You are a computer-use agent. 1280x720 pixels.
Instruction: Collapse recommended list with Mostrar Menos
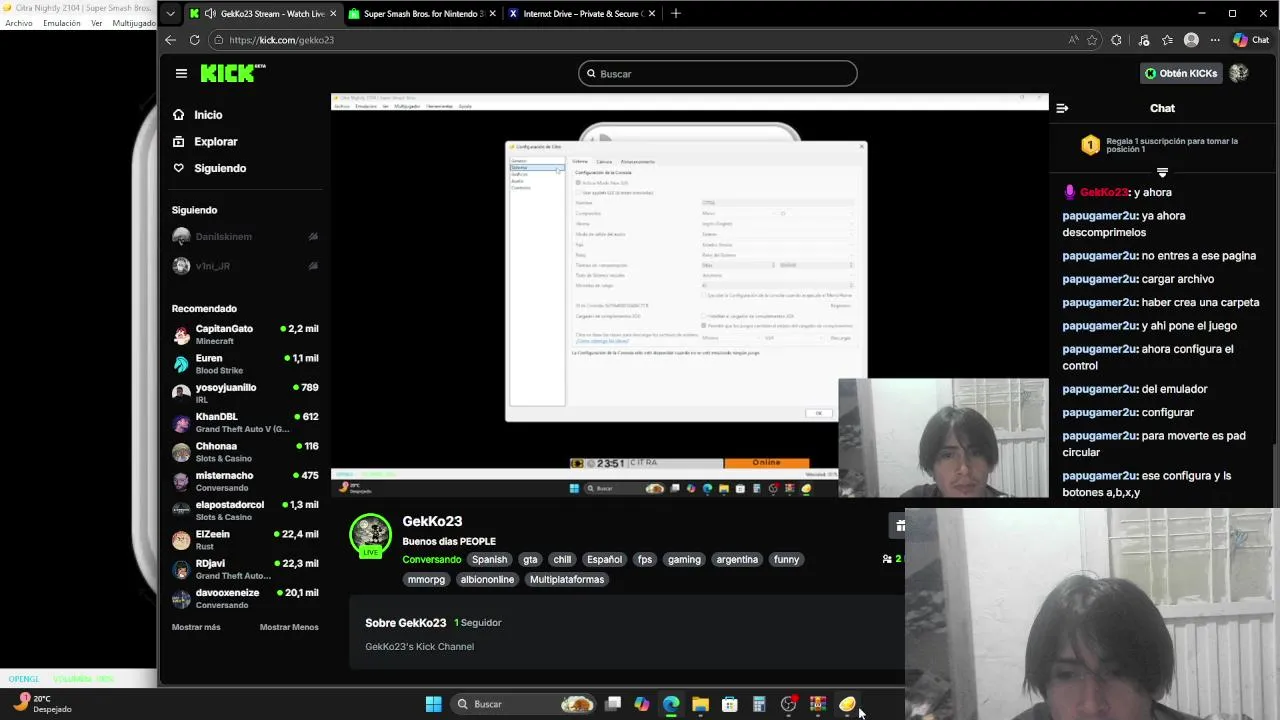click(289, 627)
